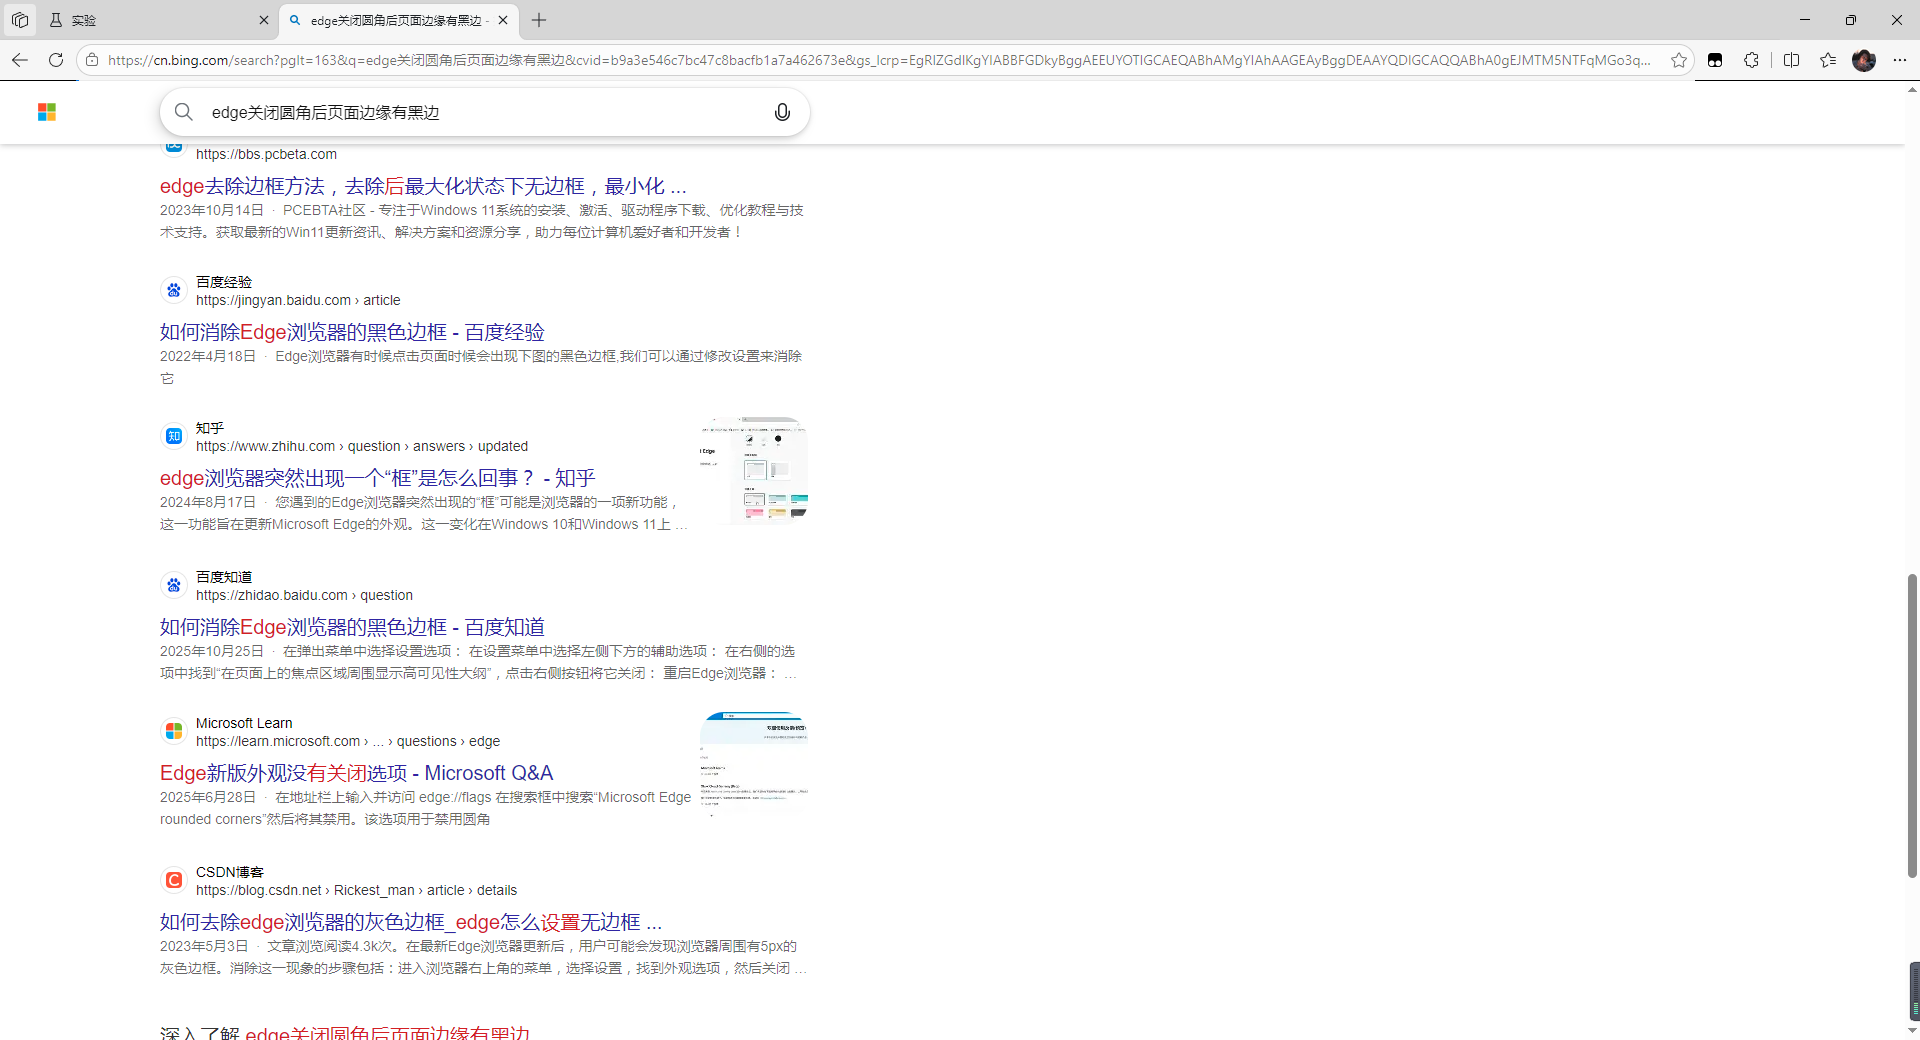Close the 实验 tab
This screenshot has width=1920, height=1040.
point(263,20)
